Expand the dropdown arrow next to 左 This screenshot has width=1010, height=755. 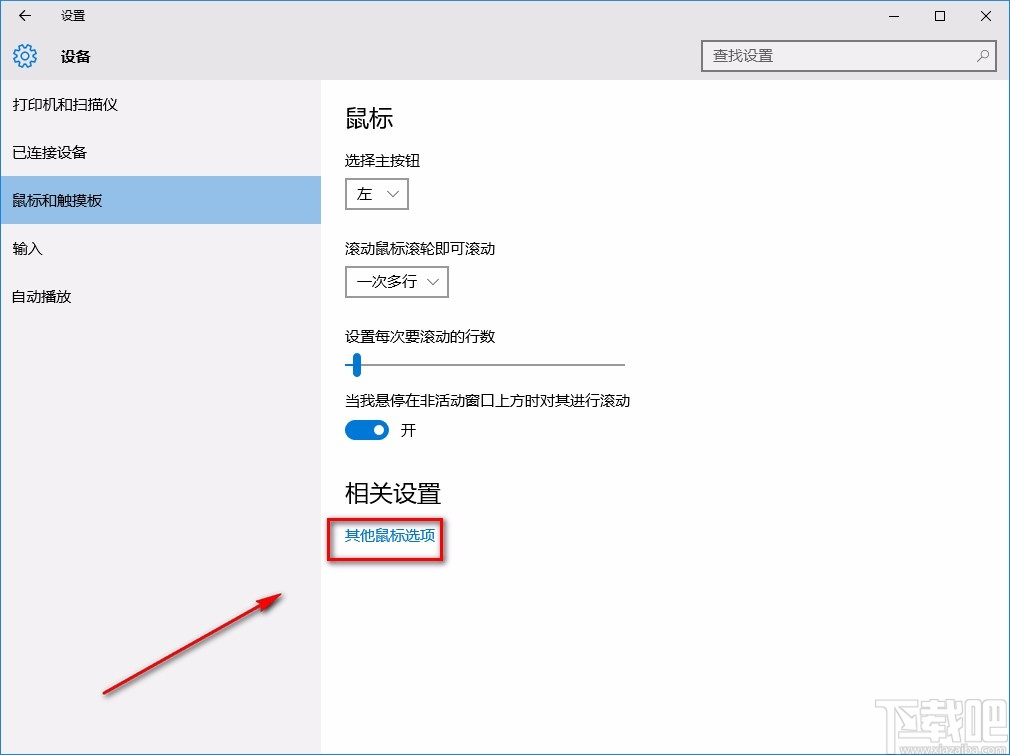[395, 194]
